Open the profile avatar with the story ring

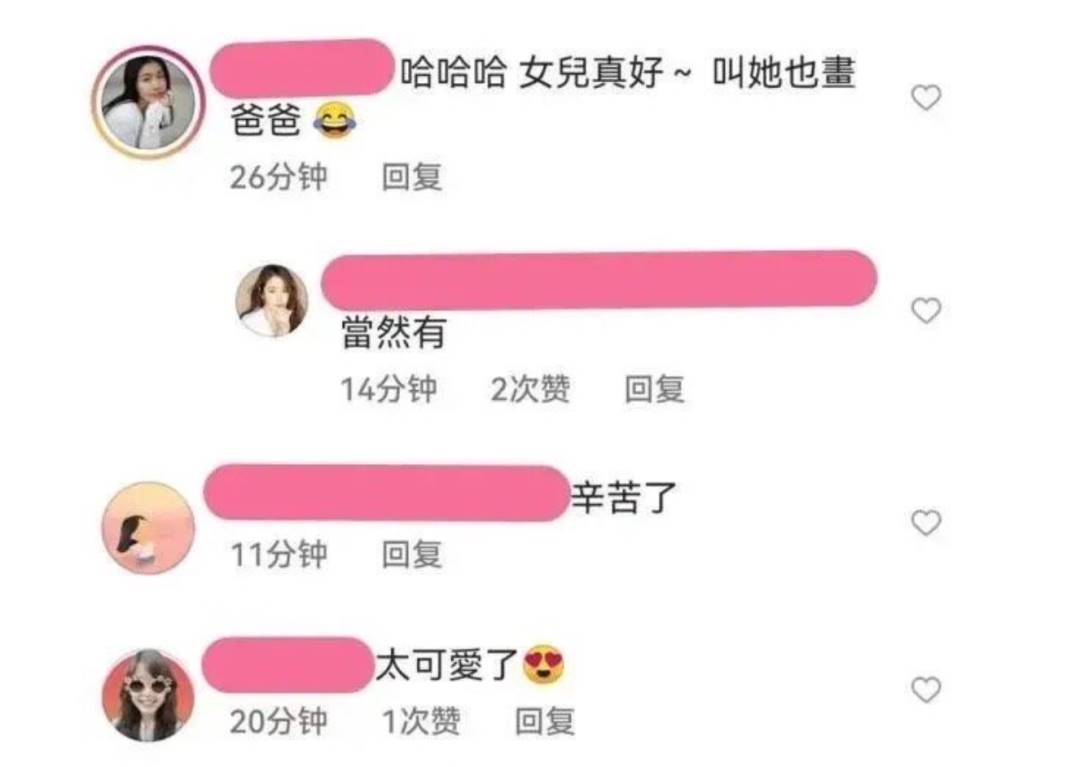(149, 102)
